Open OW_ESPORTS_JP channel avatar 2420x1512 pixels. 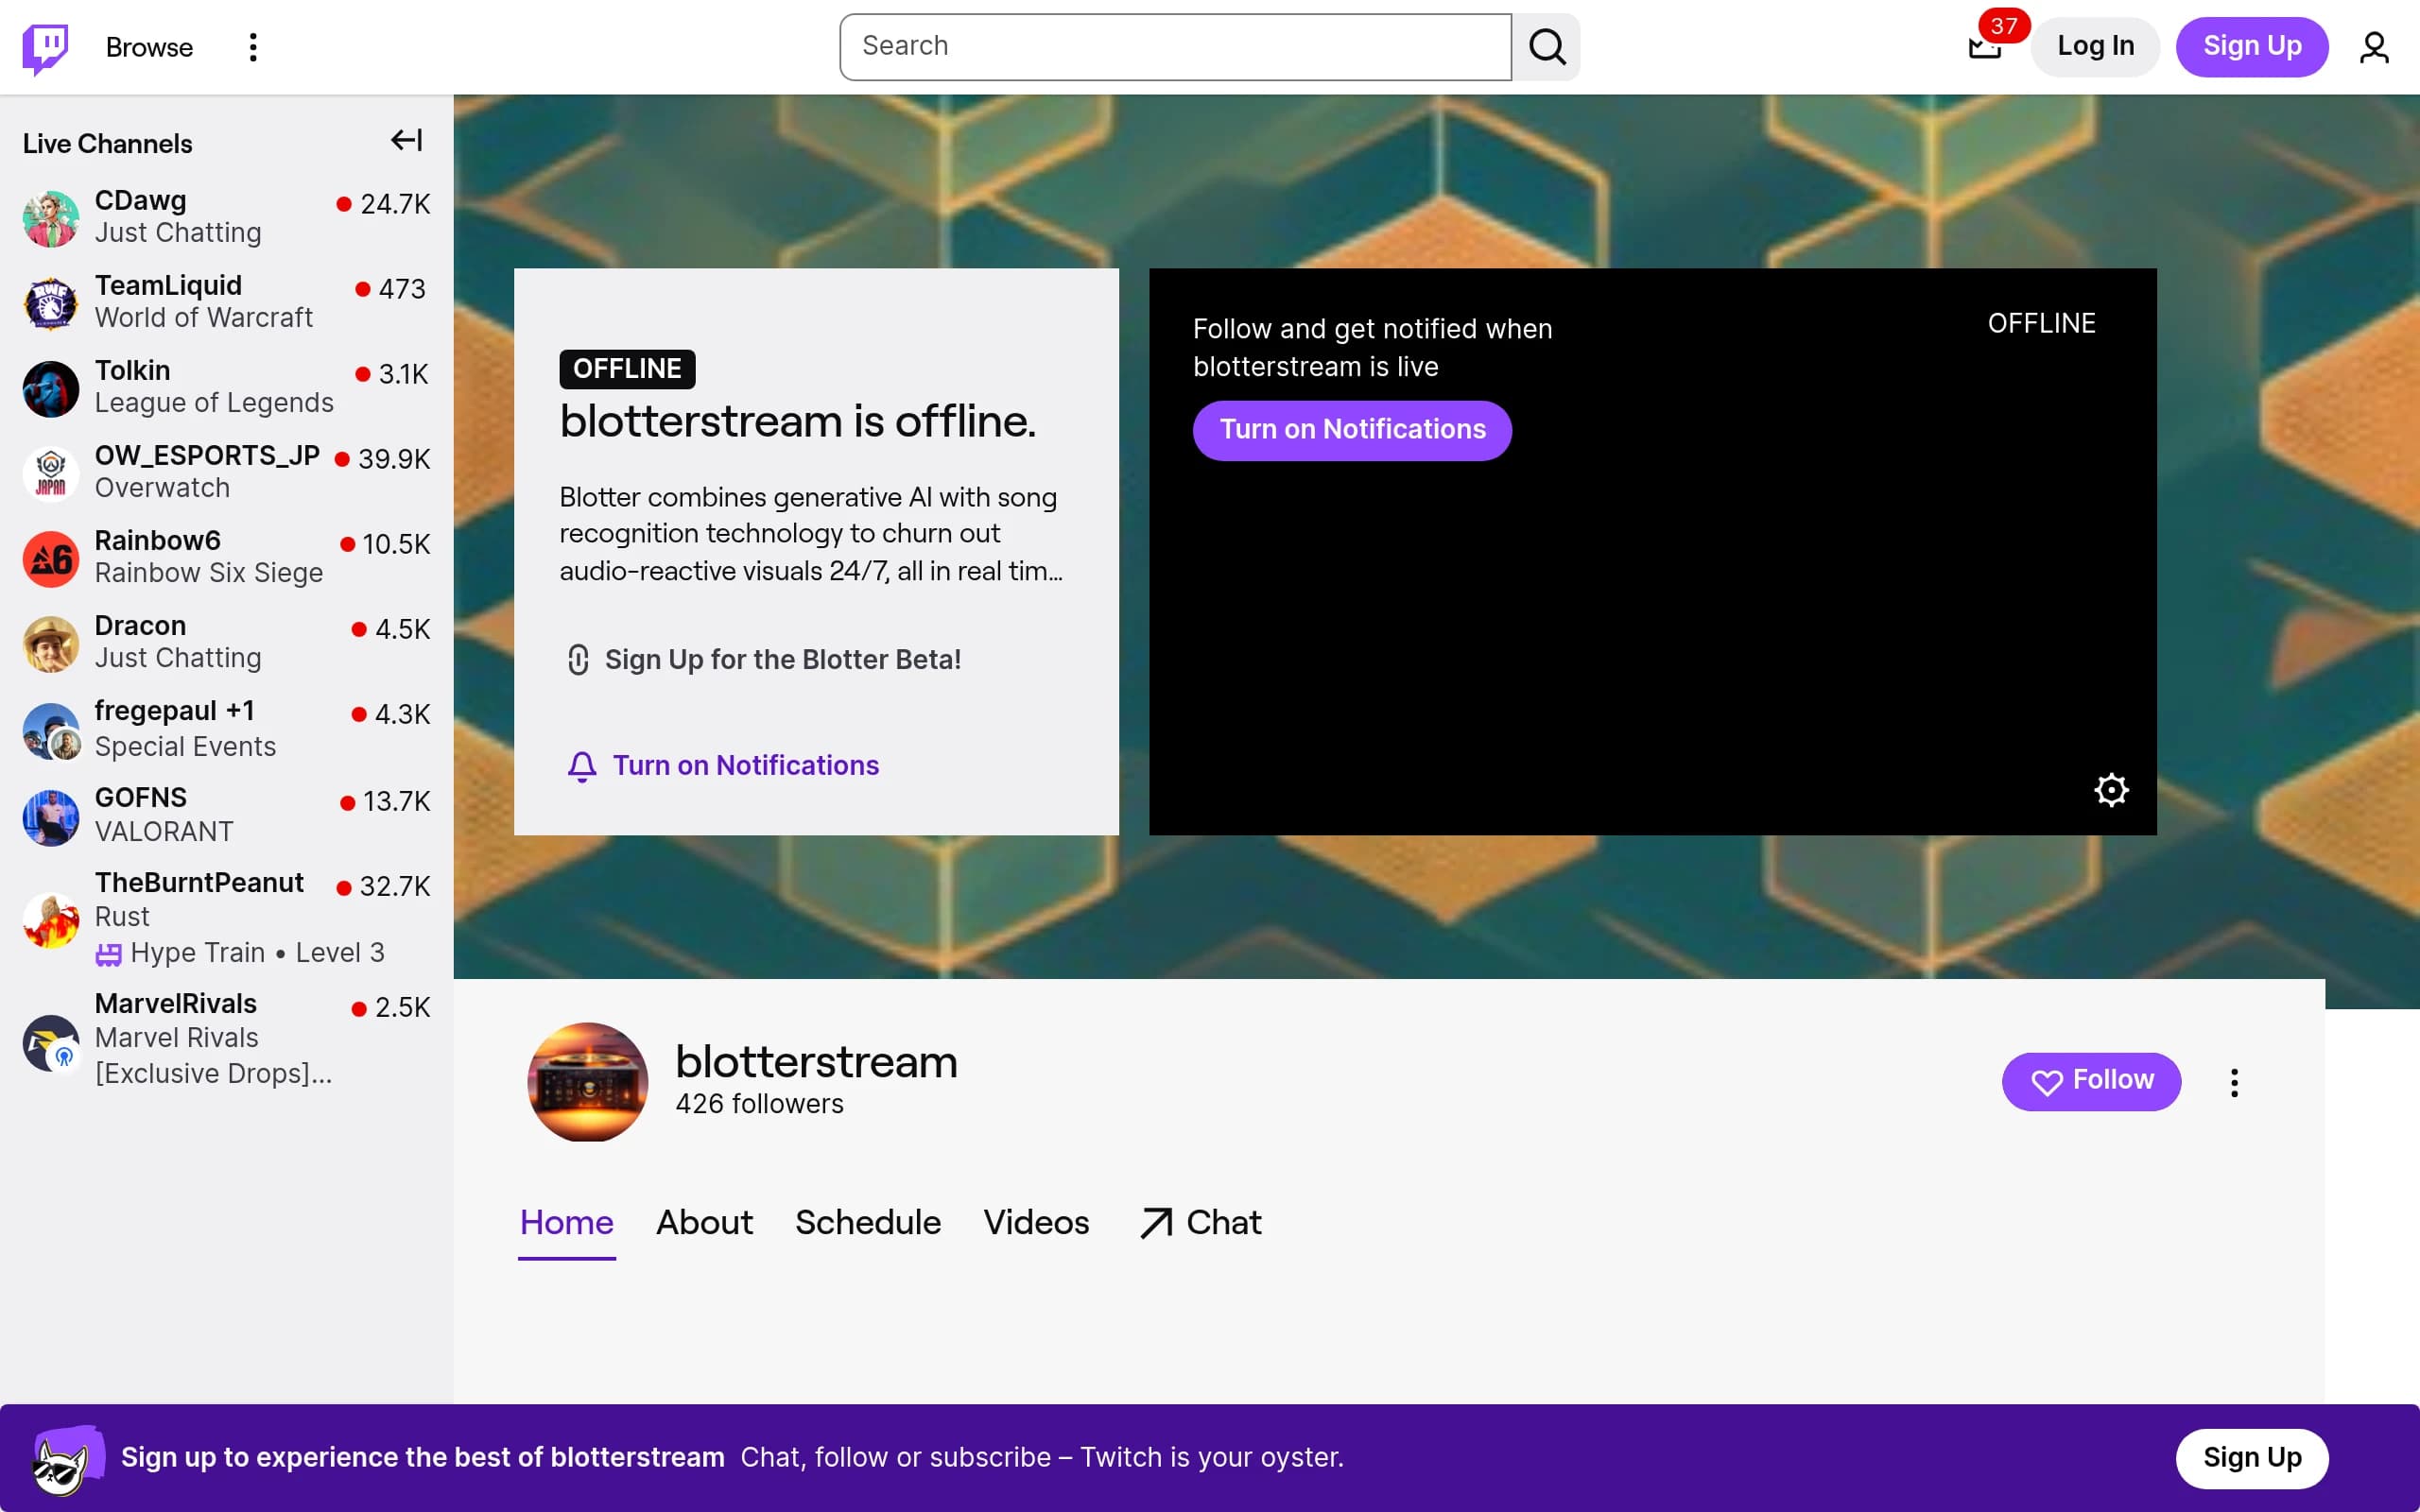point(51,473)
